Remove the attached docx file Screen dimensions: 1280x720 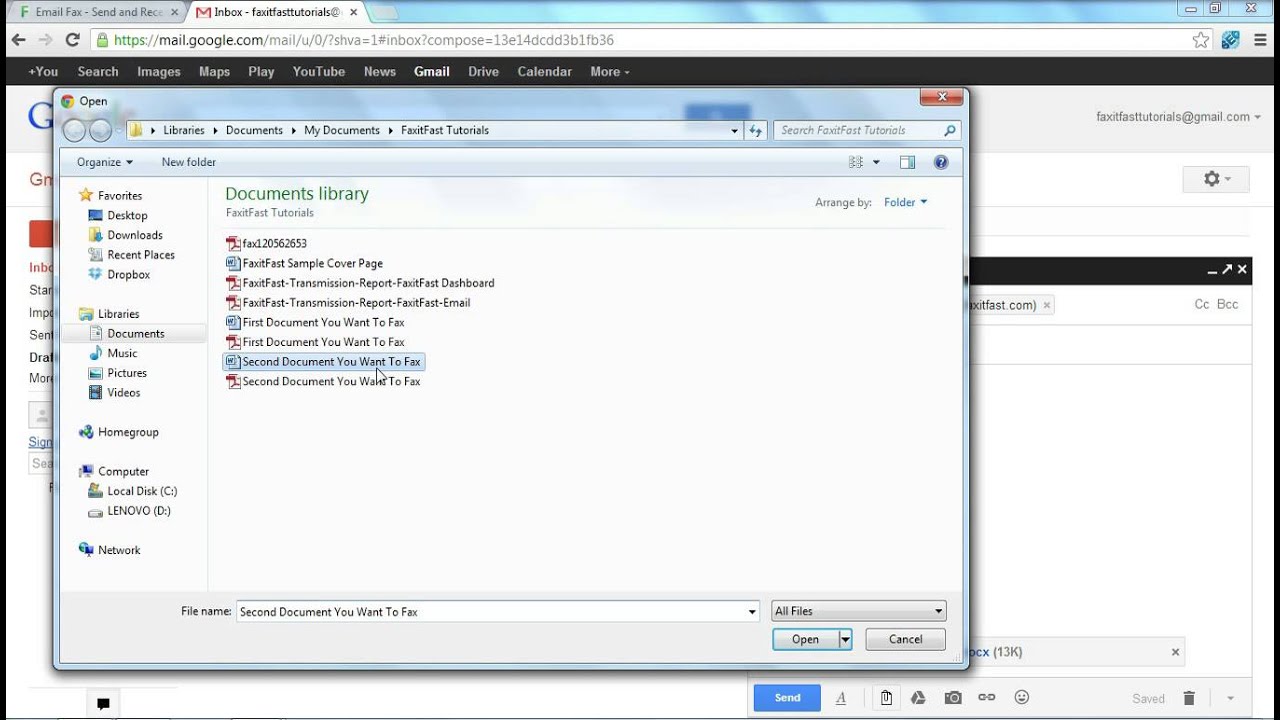click(1175, 652)
